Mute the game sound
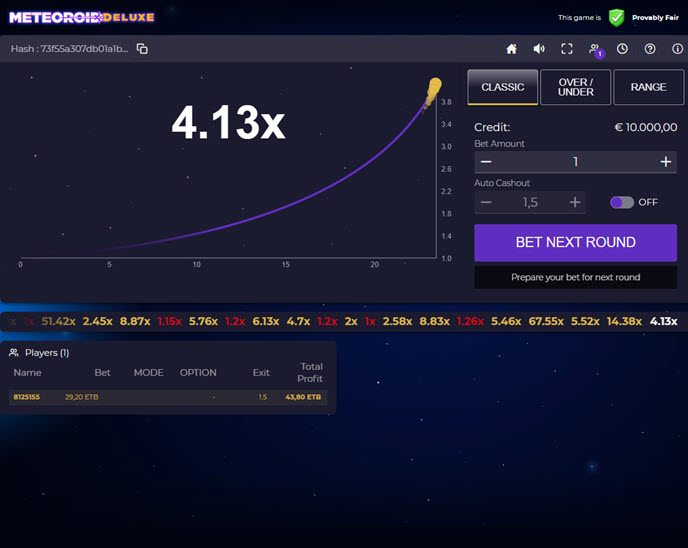The image size is (688, 548). coord(539,49)
